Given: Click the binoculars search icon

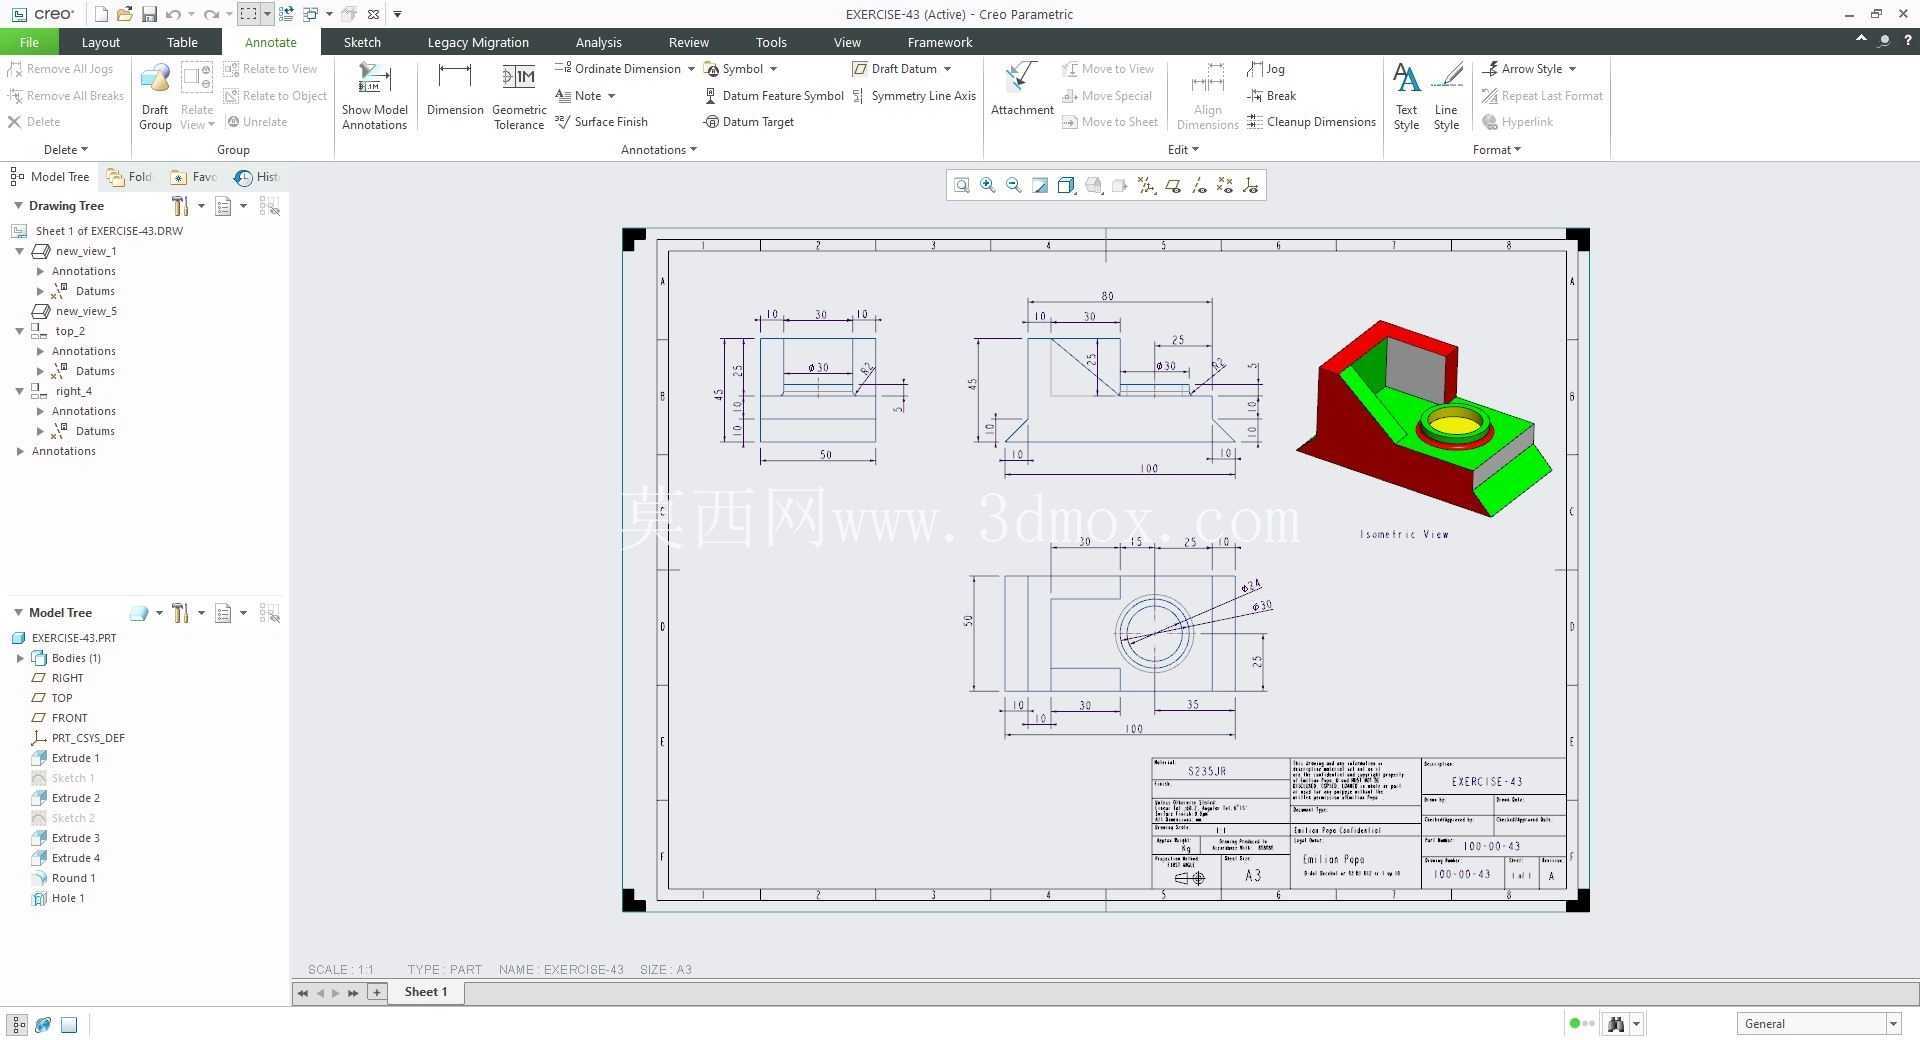Looking at the screenshot, I should point(1615,1024).
